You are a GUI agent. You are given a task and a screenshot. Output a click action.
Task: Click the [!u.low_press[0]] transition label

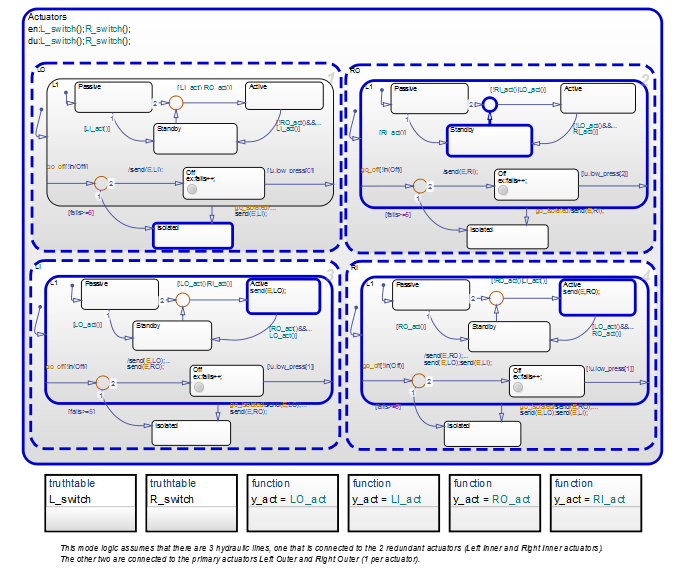(291, 171)
